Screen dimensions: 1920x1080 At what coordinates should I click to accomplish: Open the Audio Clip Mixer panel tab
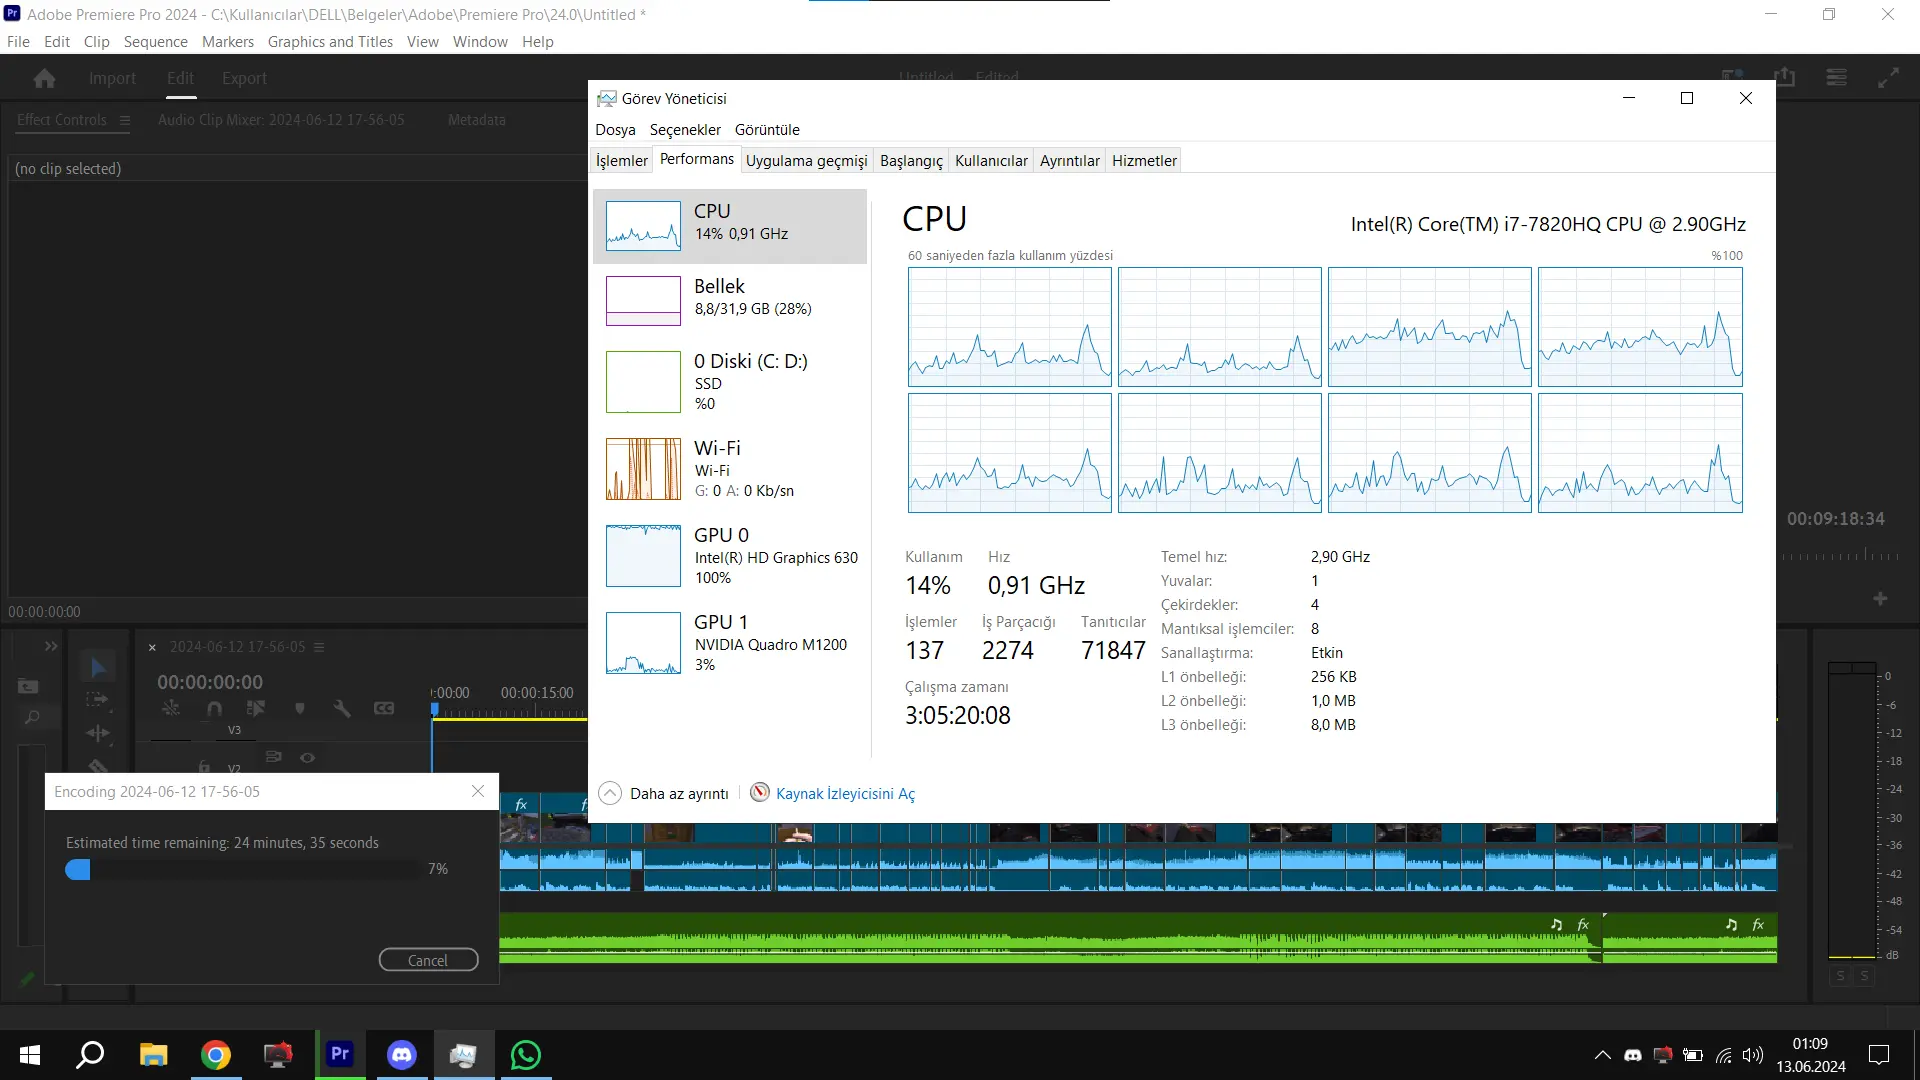281,120
